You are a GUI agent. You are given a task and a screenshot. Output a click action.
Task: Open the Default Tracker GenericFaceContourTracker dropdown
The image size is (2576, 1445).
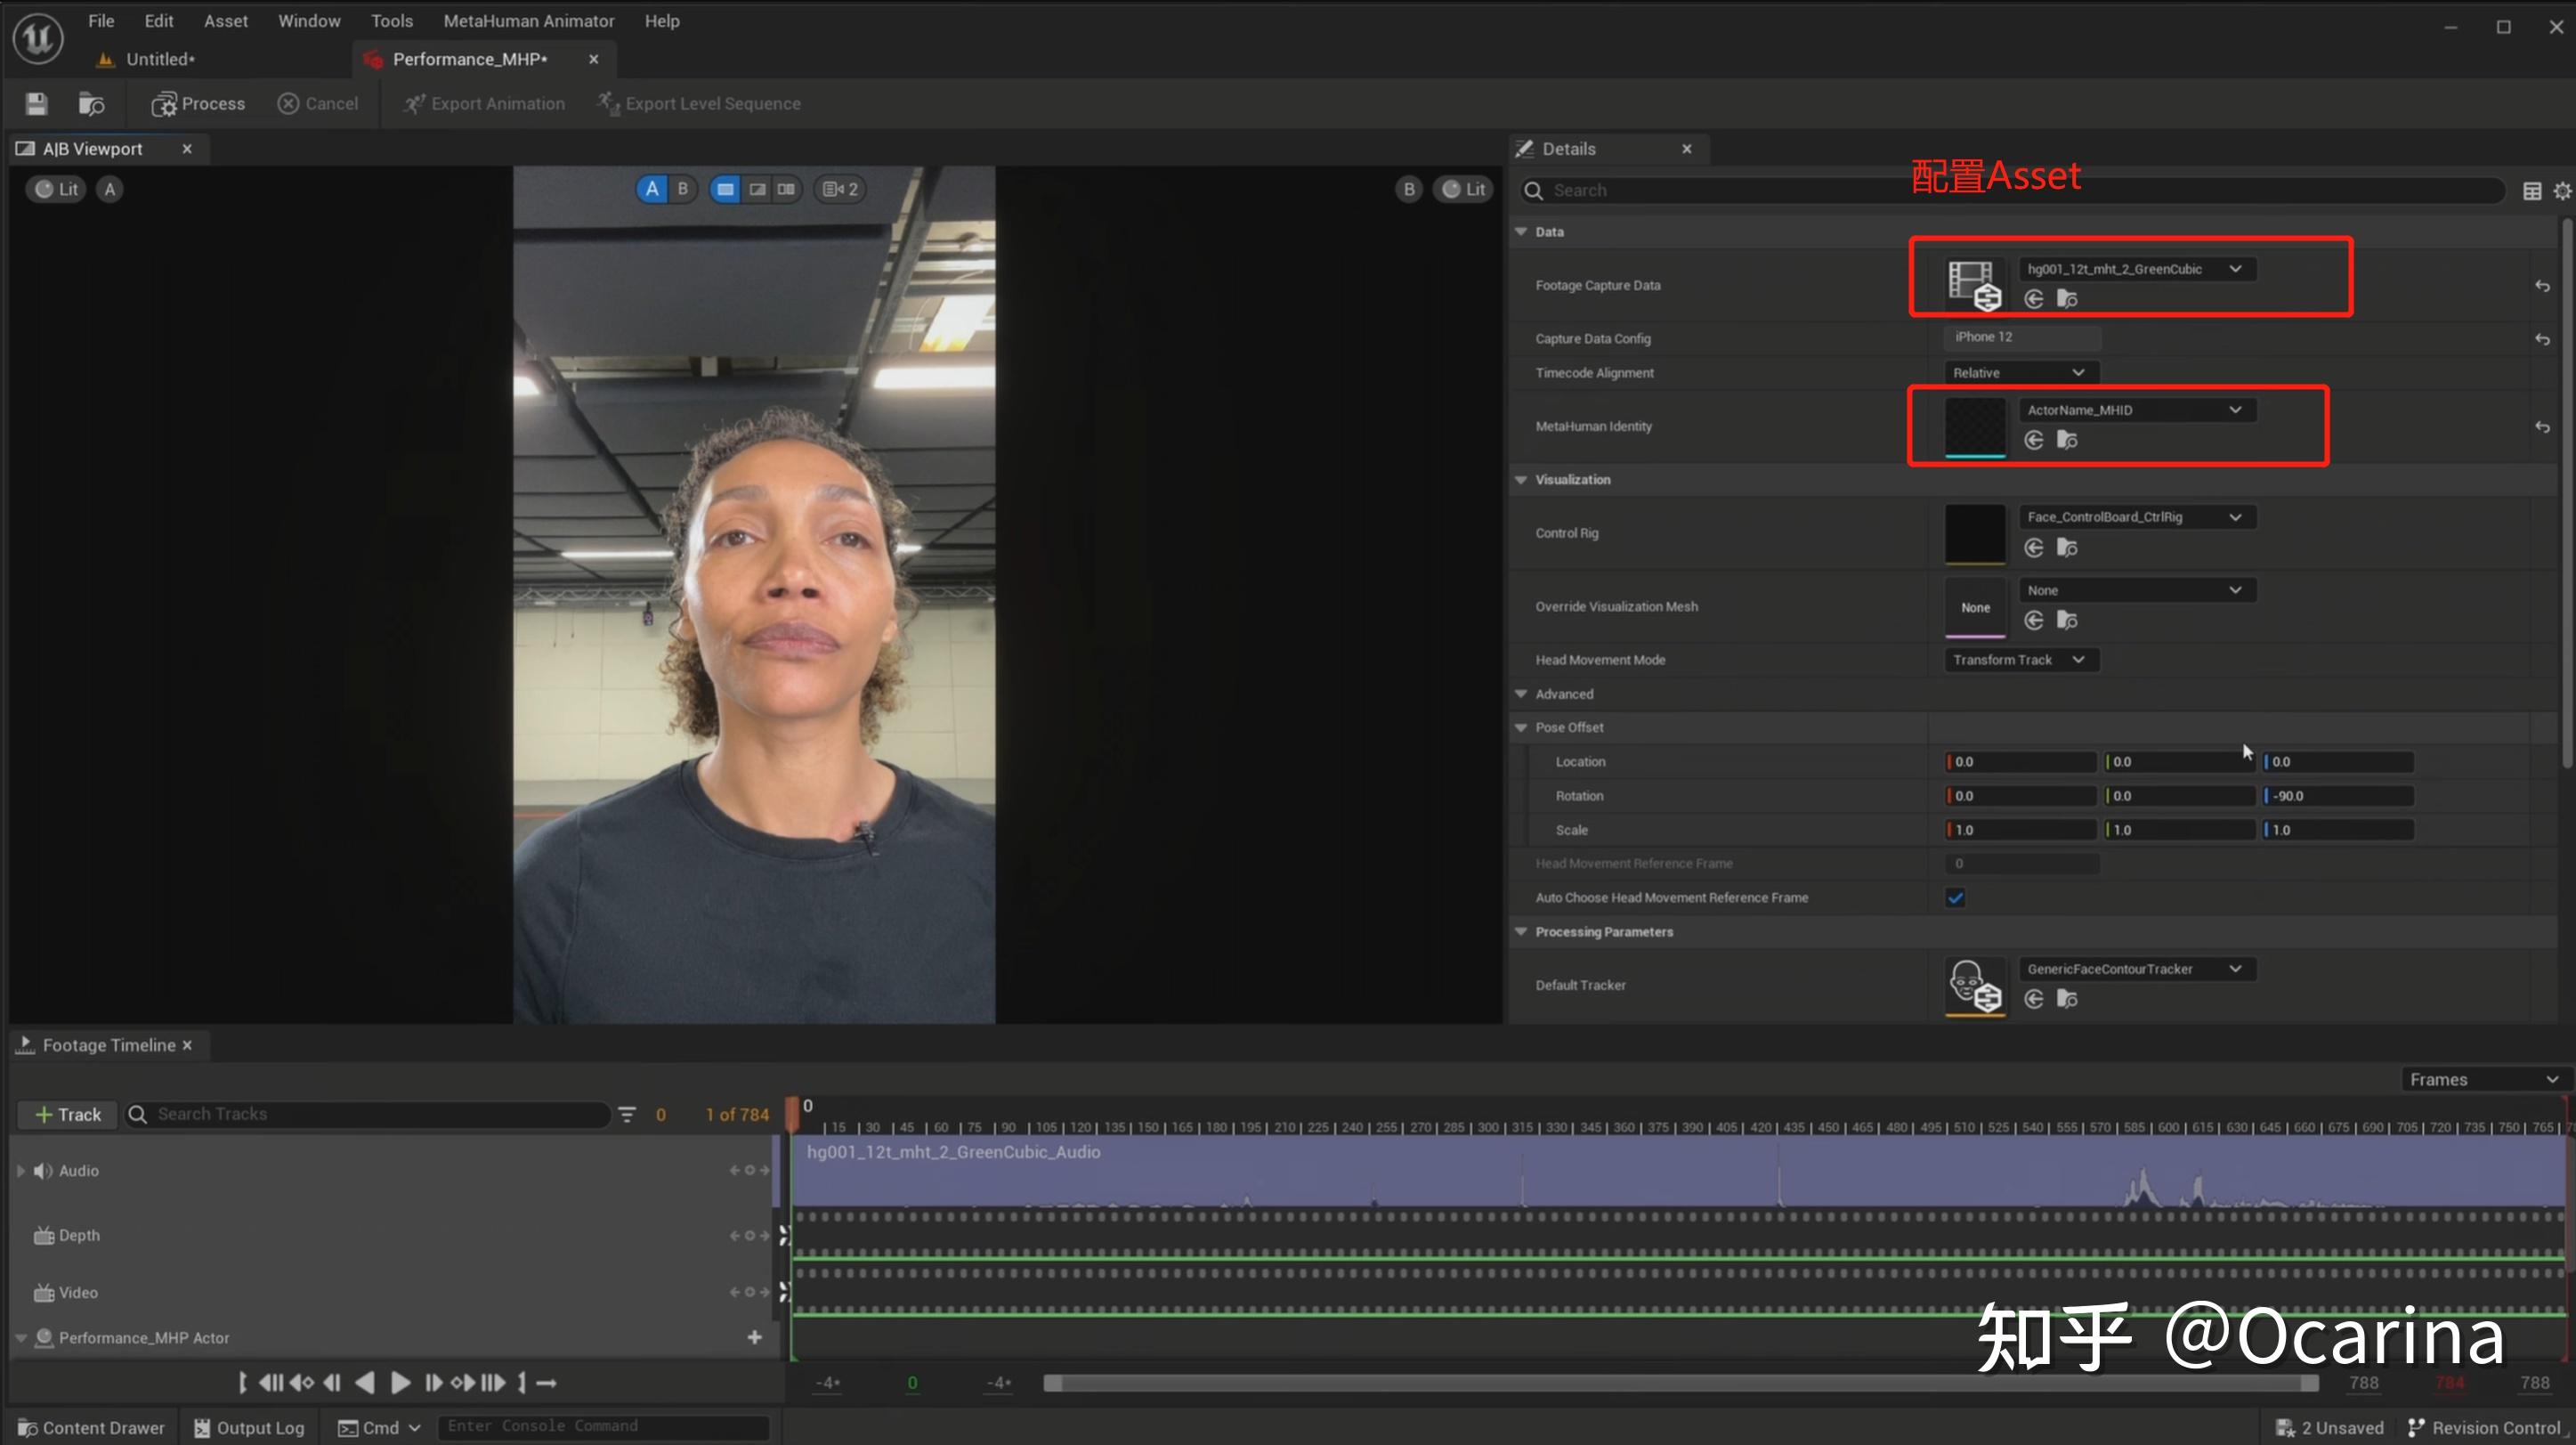(2136, 968)
